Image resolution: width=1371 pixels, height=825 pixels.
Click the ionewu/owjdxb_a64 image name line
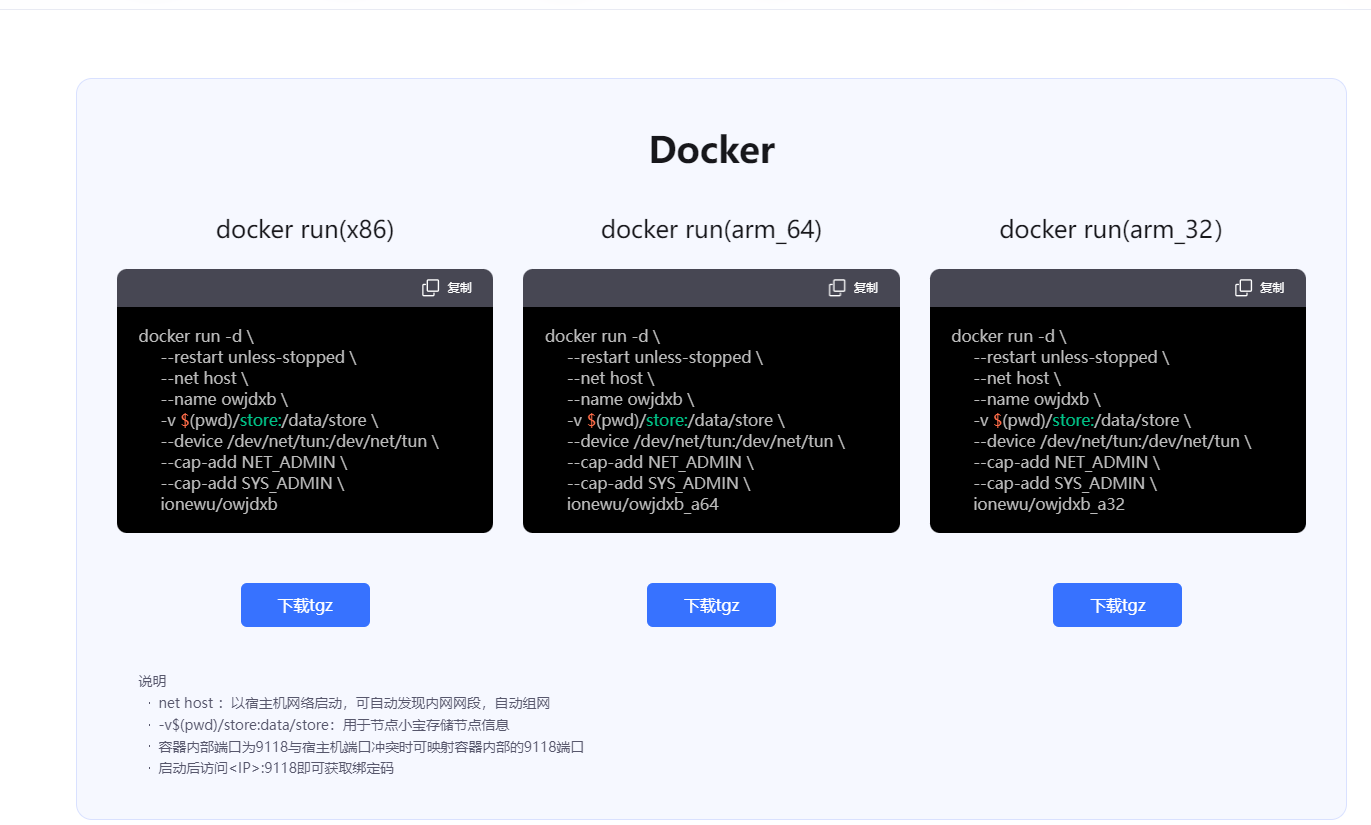click(642, 504)
